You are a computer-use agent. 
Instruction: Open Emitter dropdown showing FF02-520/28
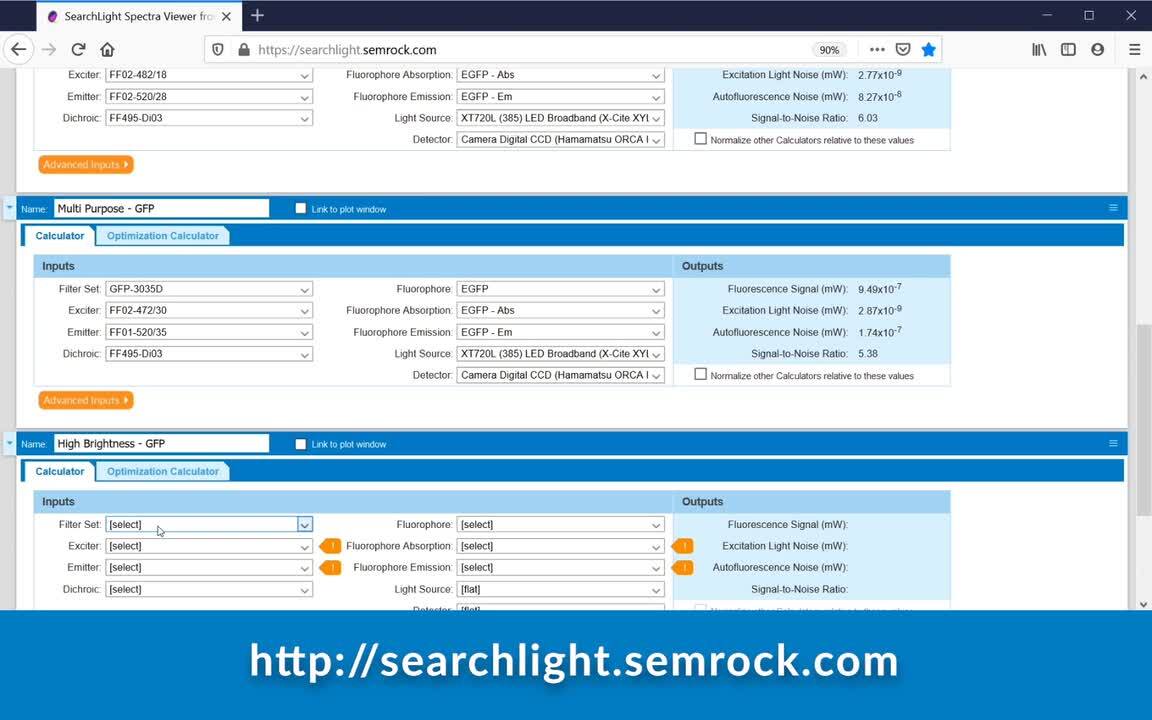(x=209, y=96)
